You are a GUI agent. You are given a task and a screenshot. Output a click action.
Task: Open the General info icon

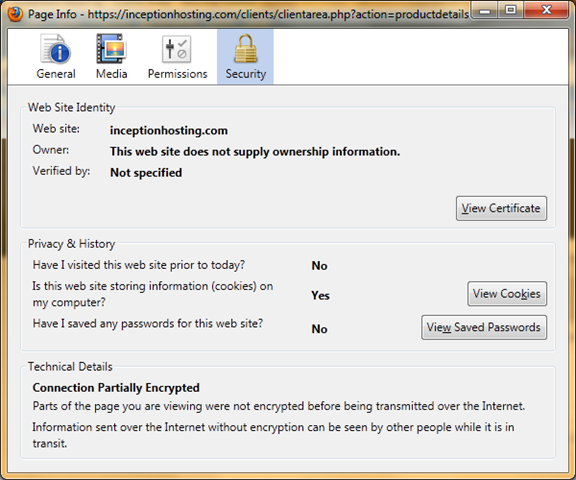55,49
